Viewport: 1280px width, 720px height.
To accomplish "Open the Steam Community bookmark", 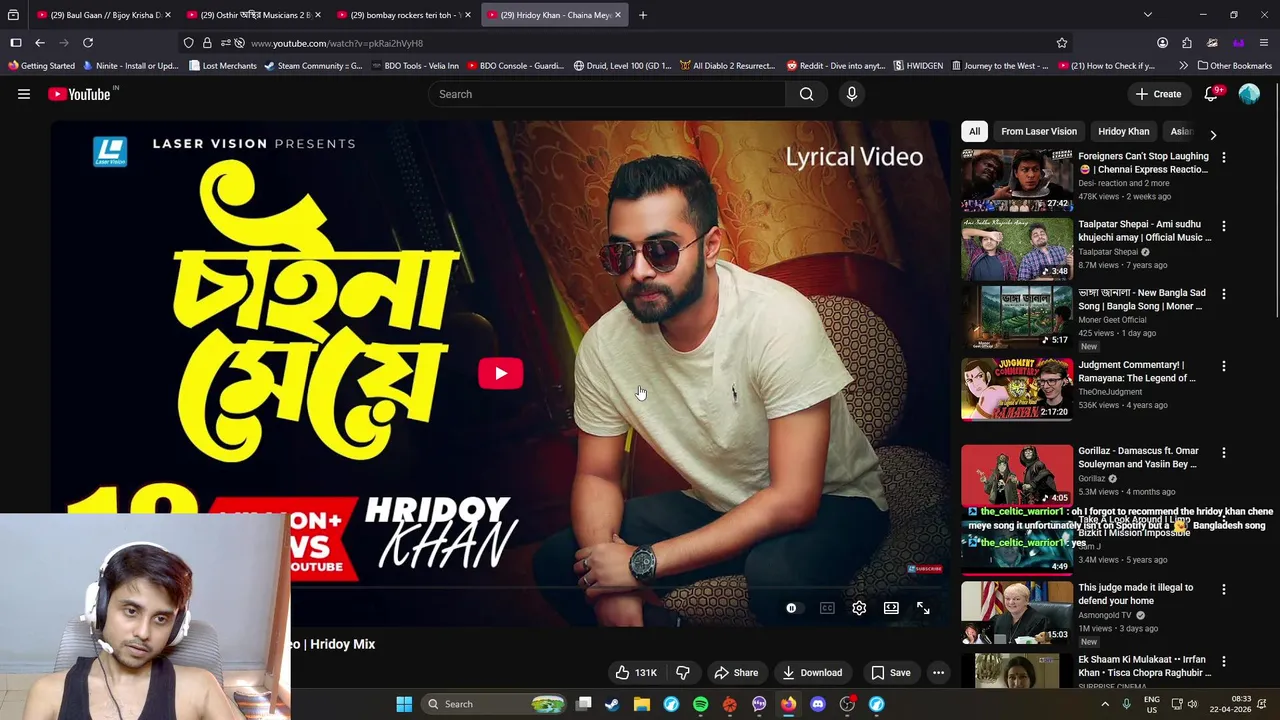I will [313, 66].
